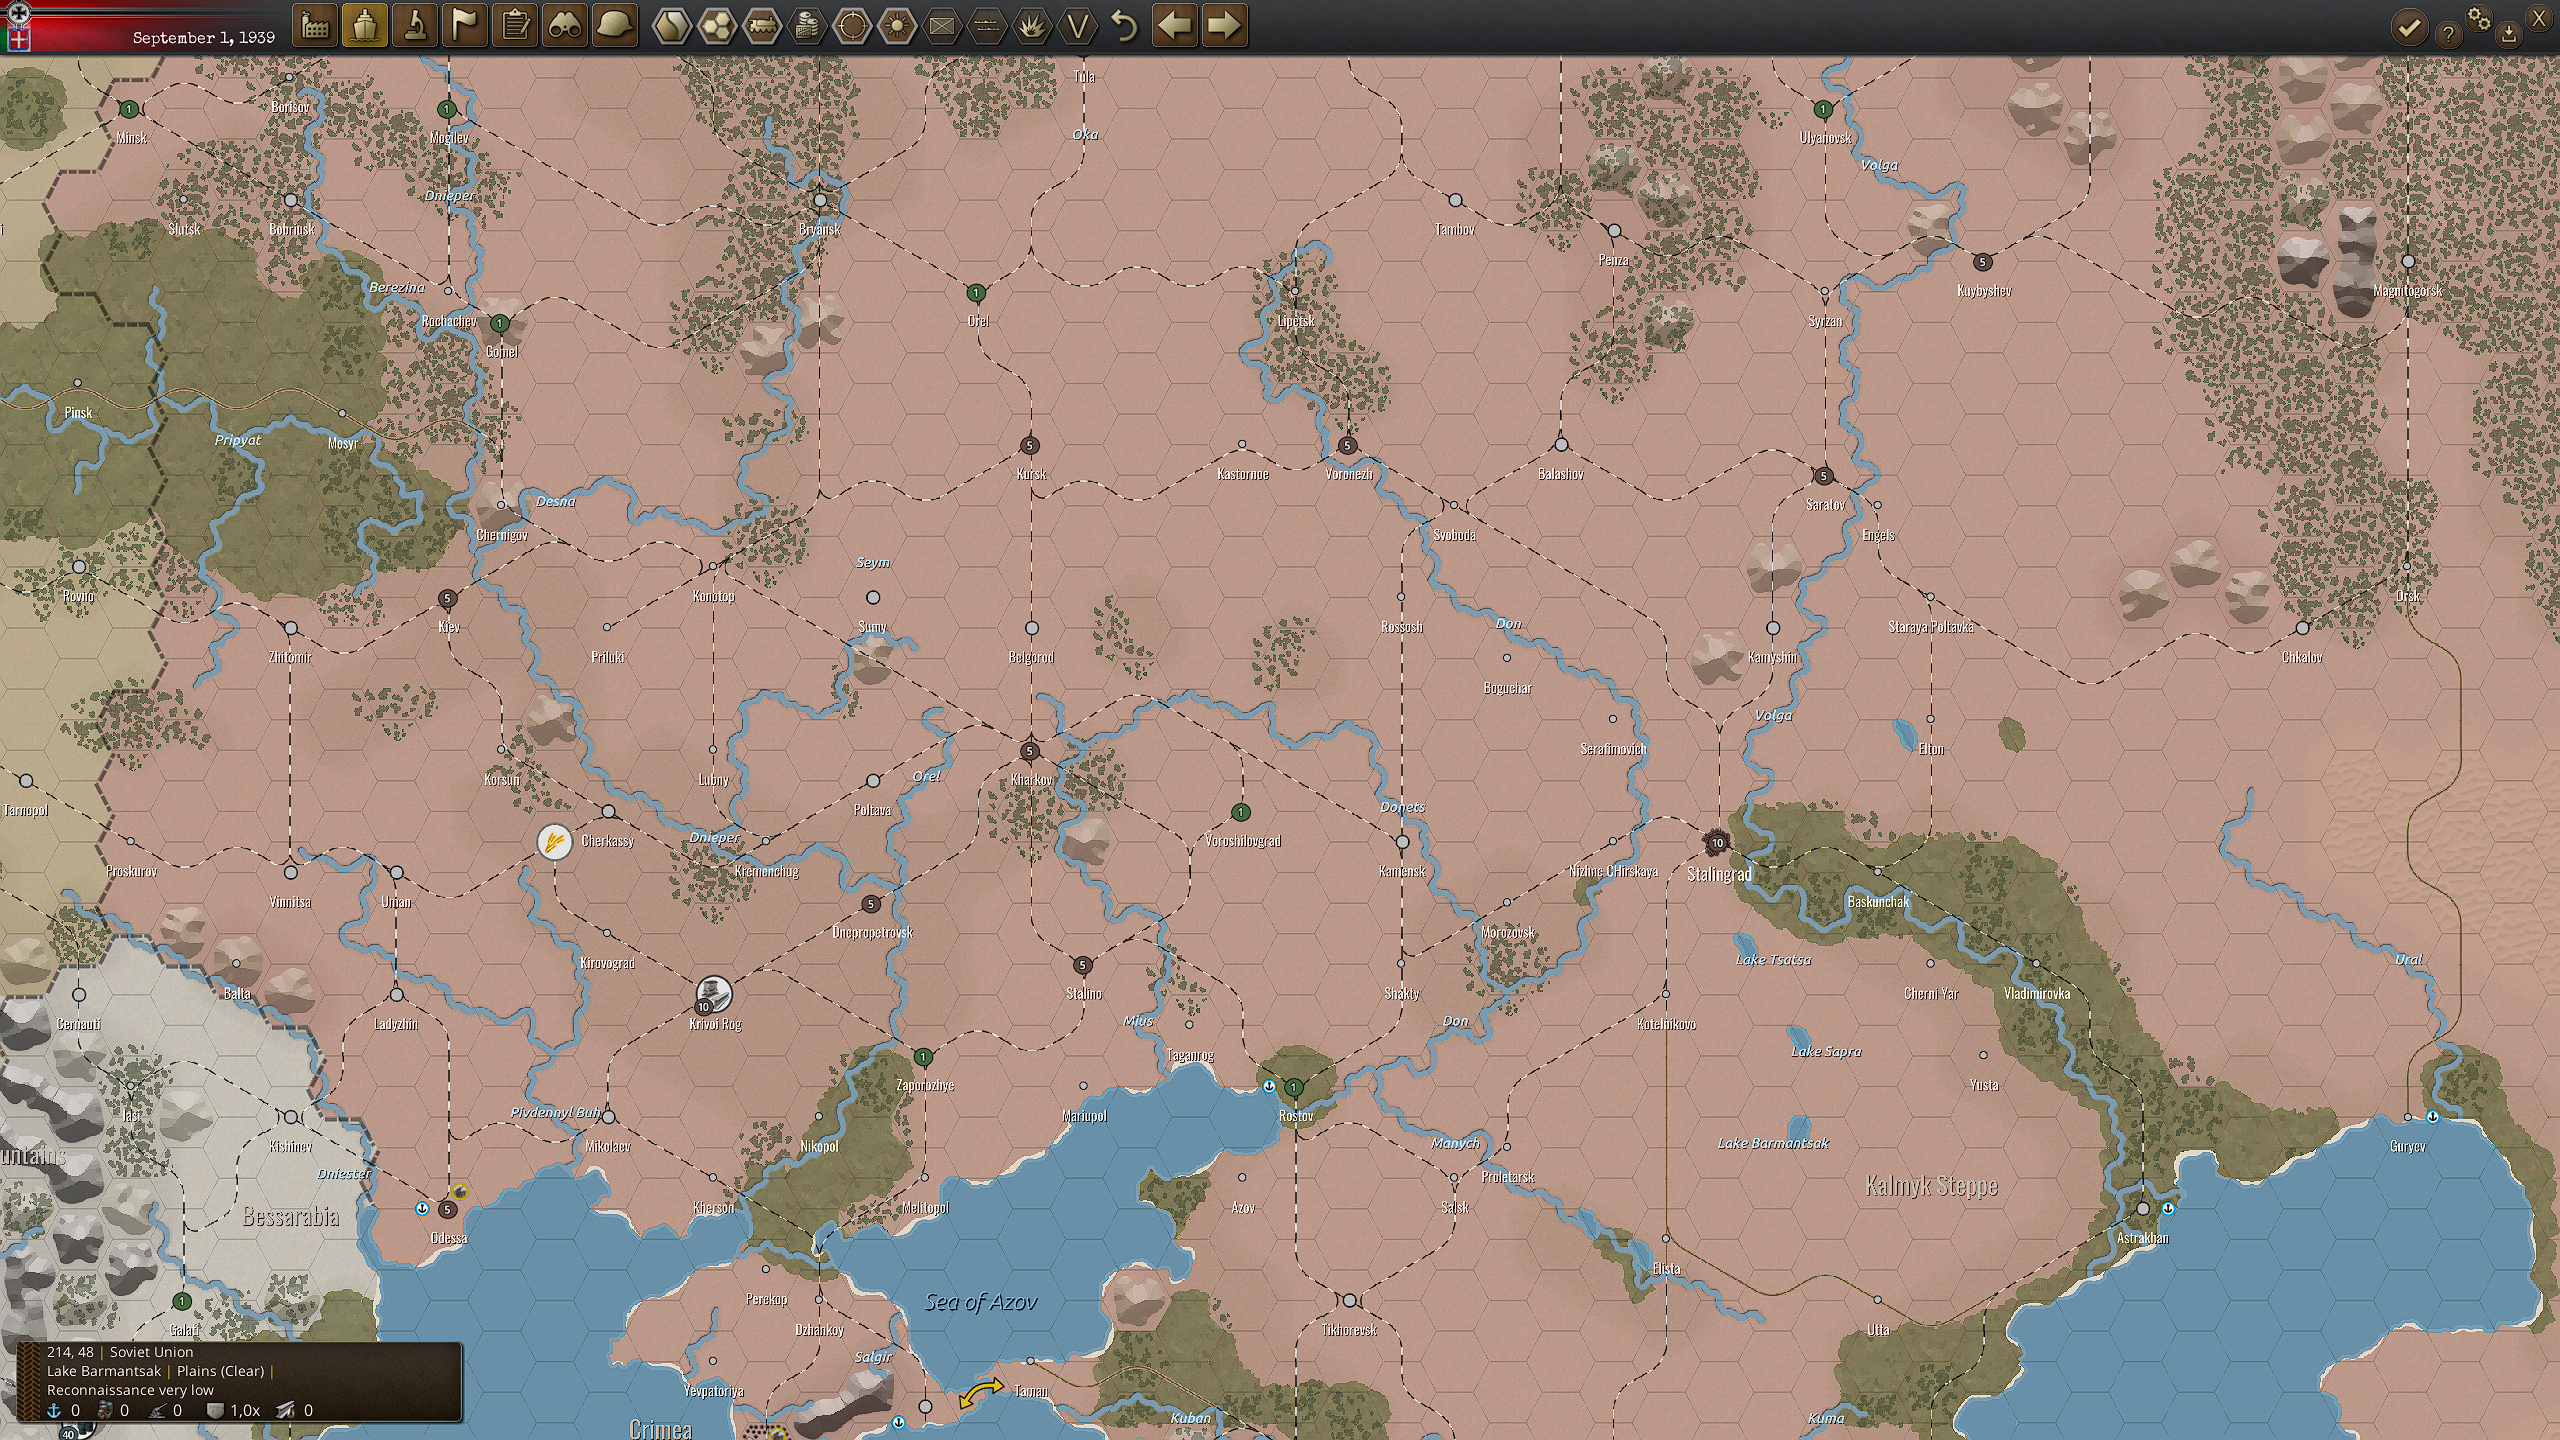Select the Voroshilovgrad green marker

(x=1241, y=812)
